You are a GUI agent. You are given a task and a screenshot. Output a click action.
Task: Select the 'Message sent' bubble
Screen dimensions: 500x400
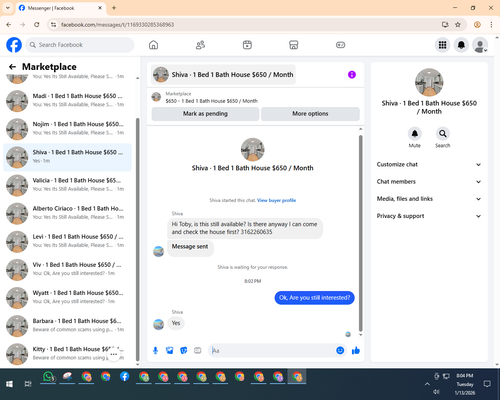(190, 247)
